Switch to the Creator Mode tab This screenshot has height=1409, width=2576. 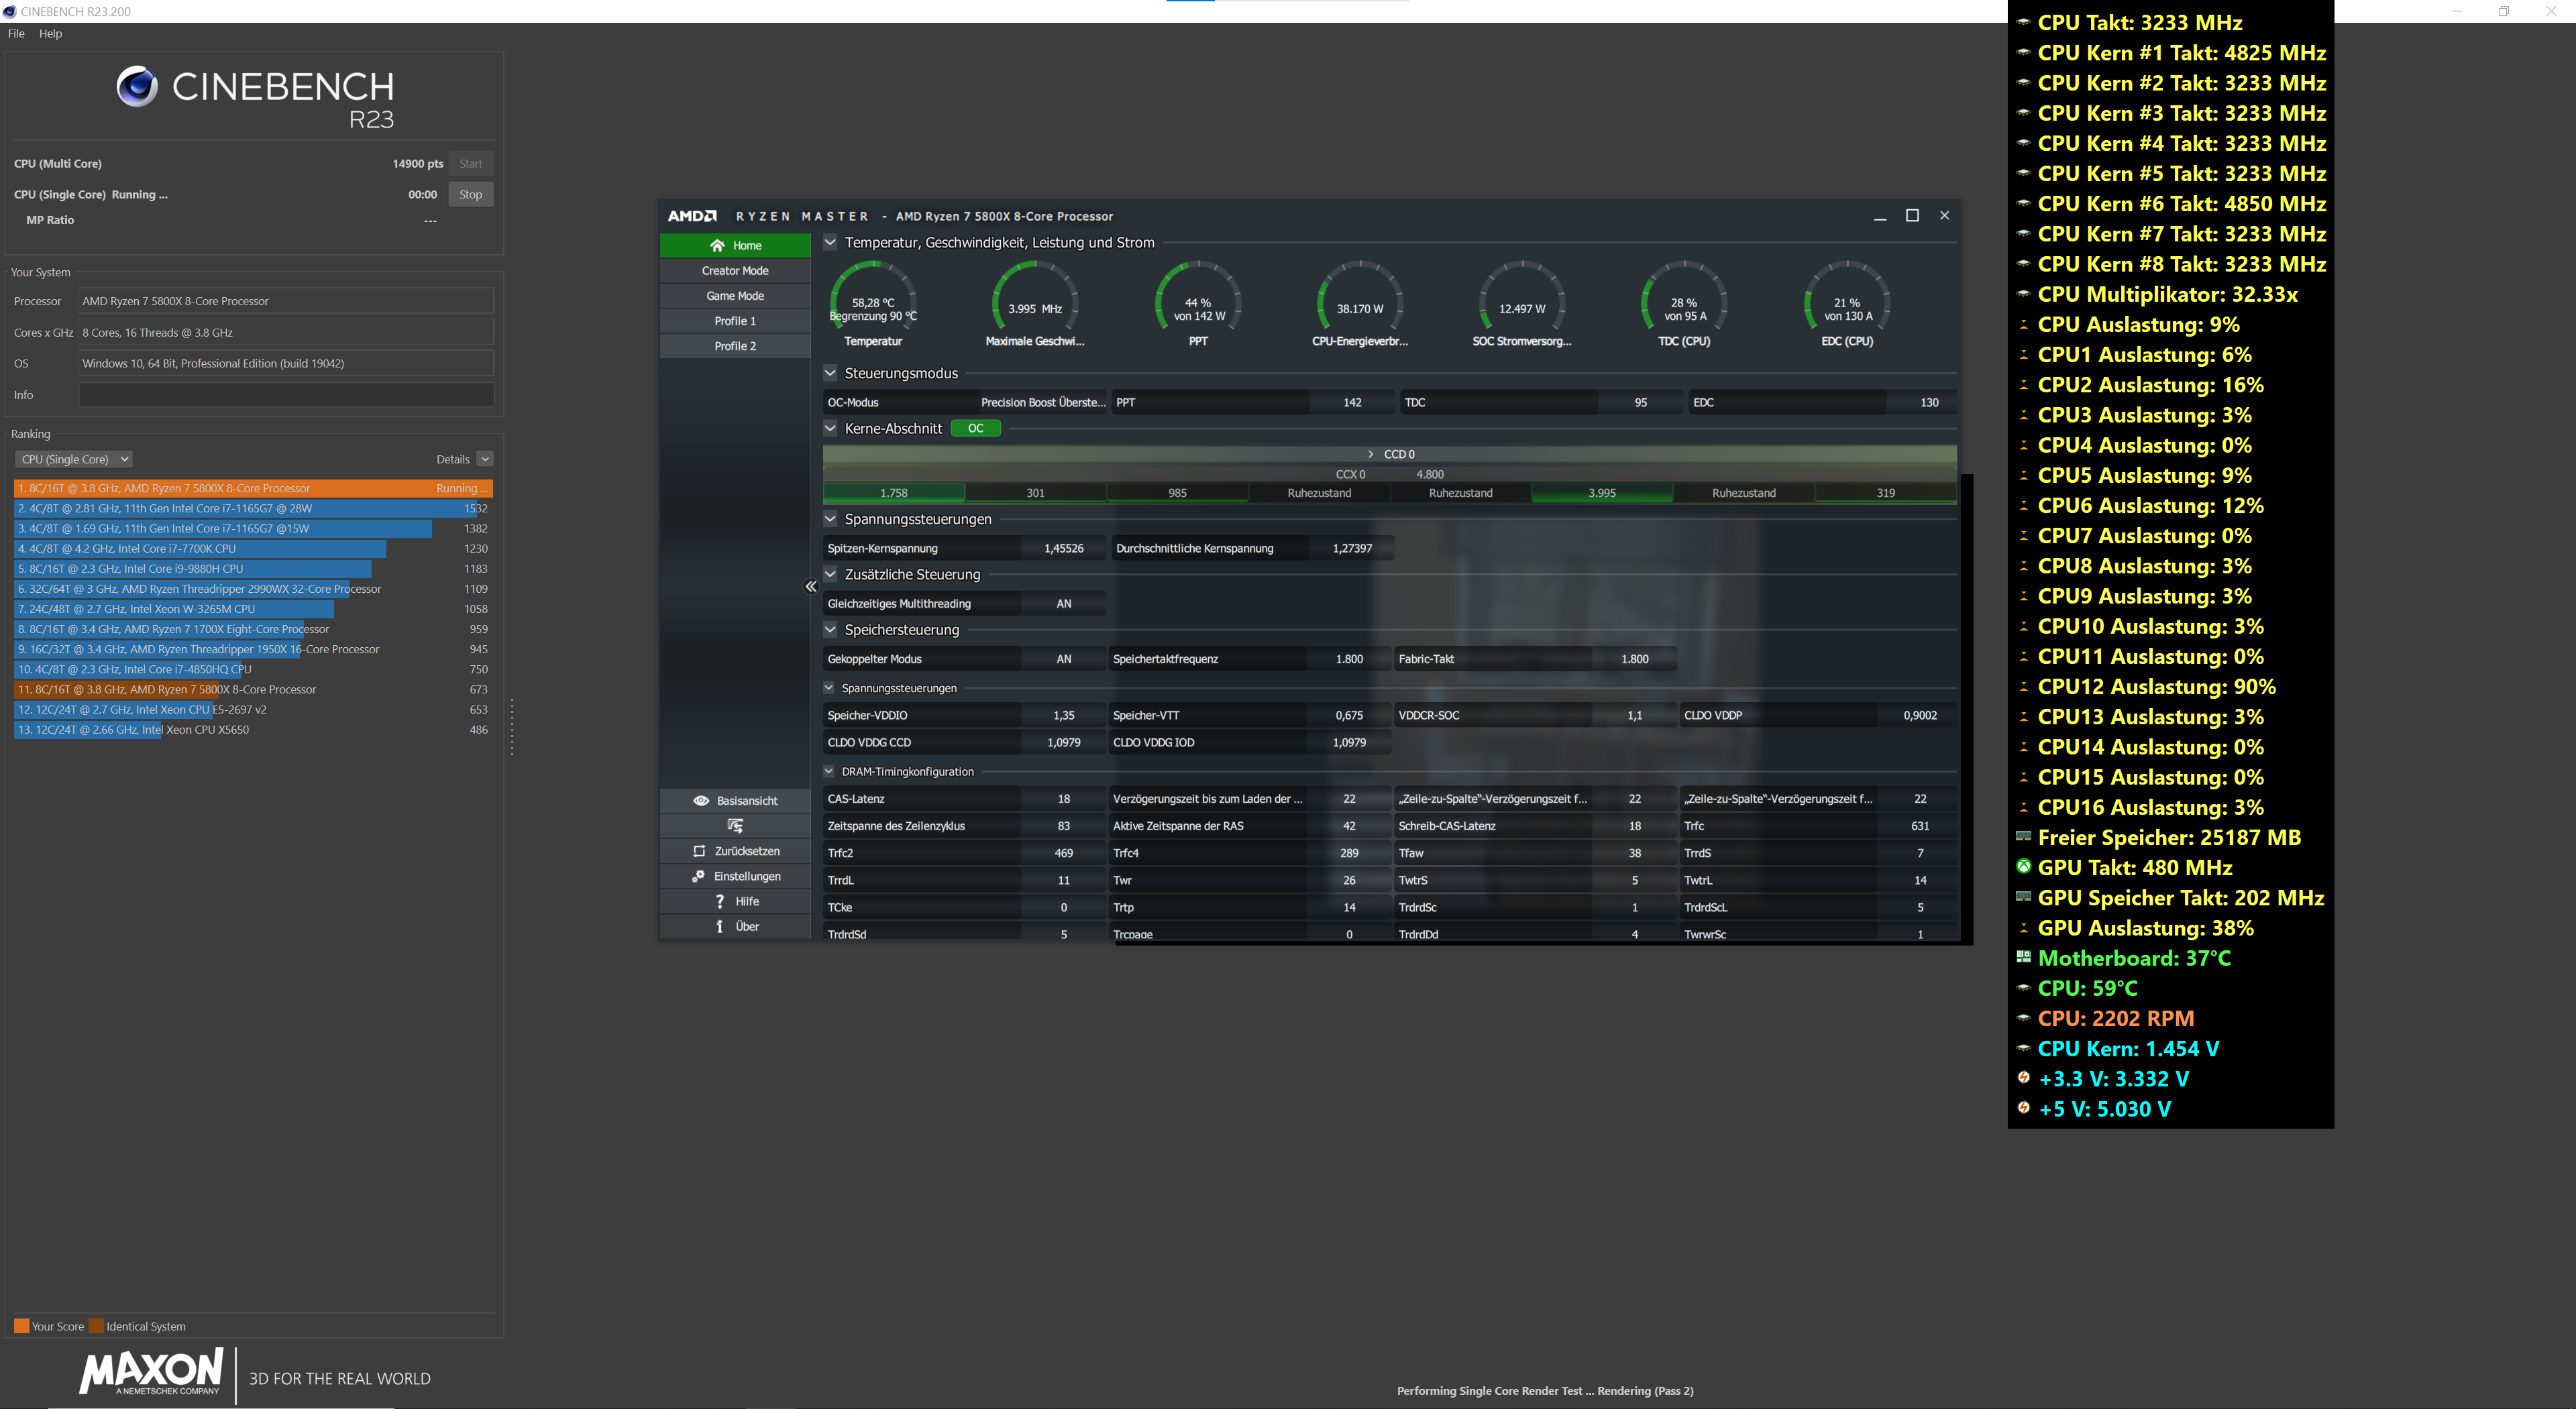pos(735,271)
